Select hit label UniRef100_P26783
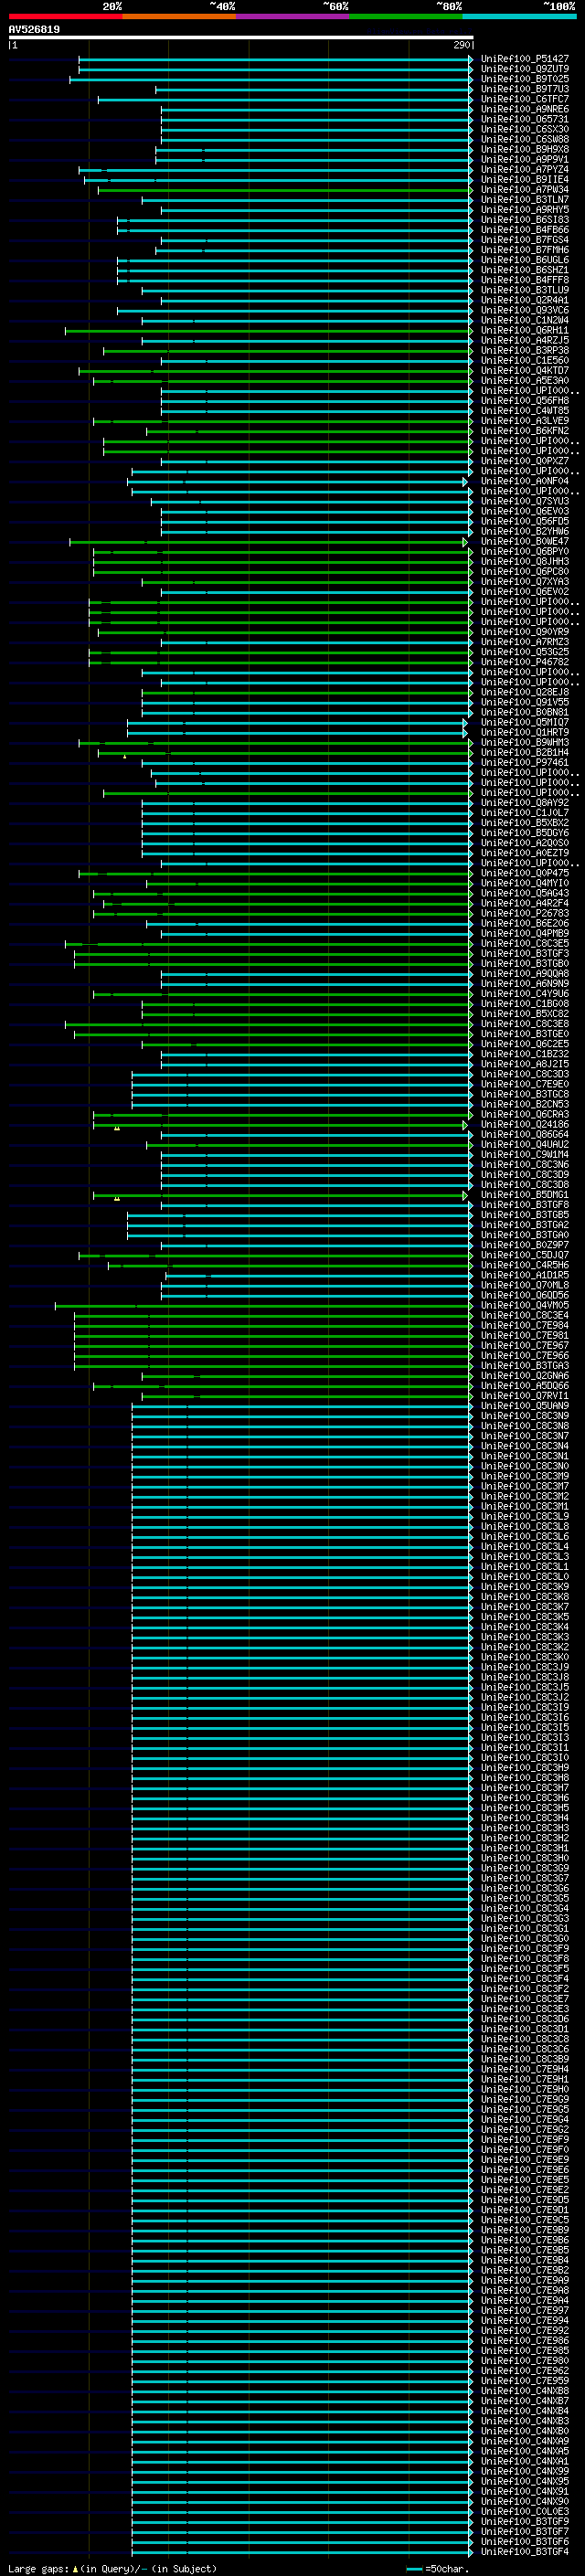 click(525, 914)
